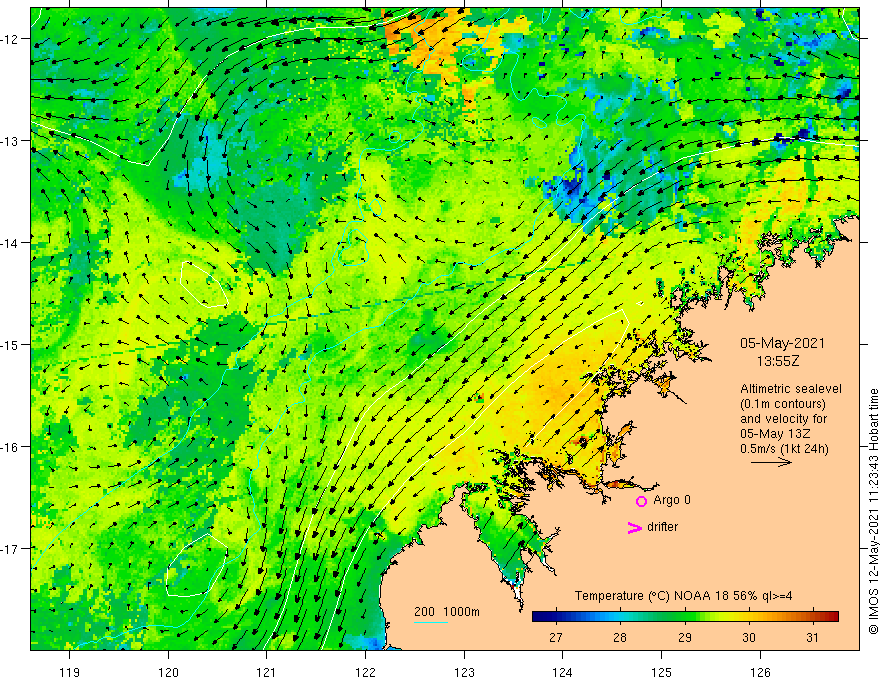Click the 'and velocity for' caption line

[x=783, y=419]
